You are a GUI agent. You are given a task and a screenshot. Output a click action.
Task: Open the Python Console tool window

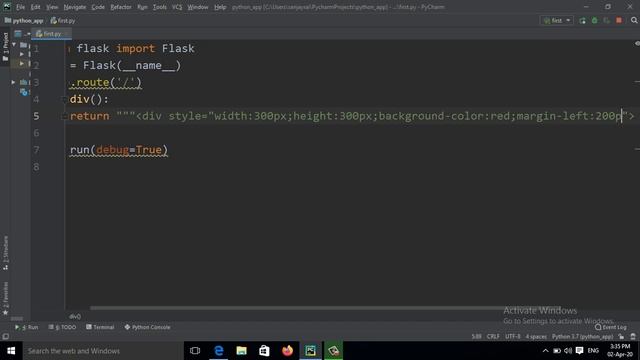(x=147, y=327)
